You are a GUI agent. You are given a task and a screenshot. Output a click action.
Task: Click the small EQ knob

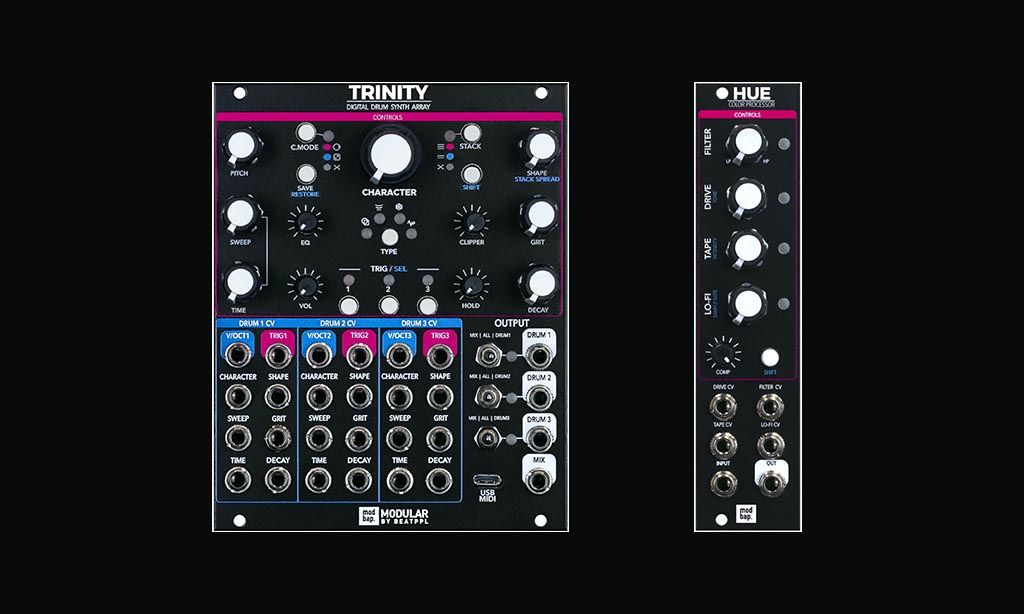pos(306,222)
